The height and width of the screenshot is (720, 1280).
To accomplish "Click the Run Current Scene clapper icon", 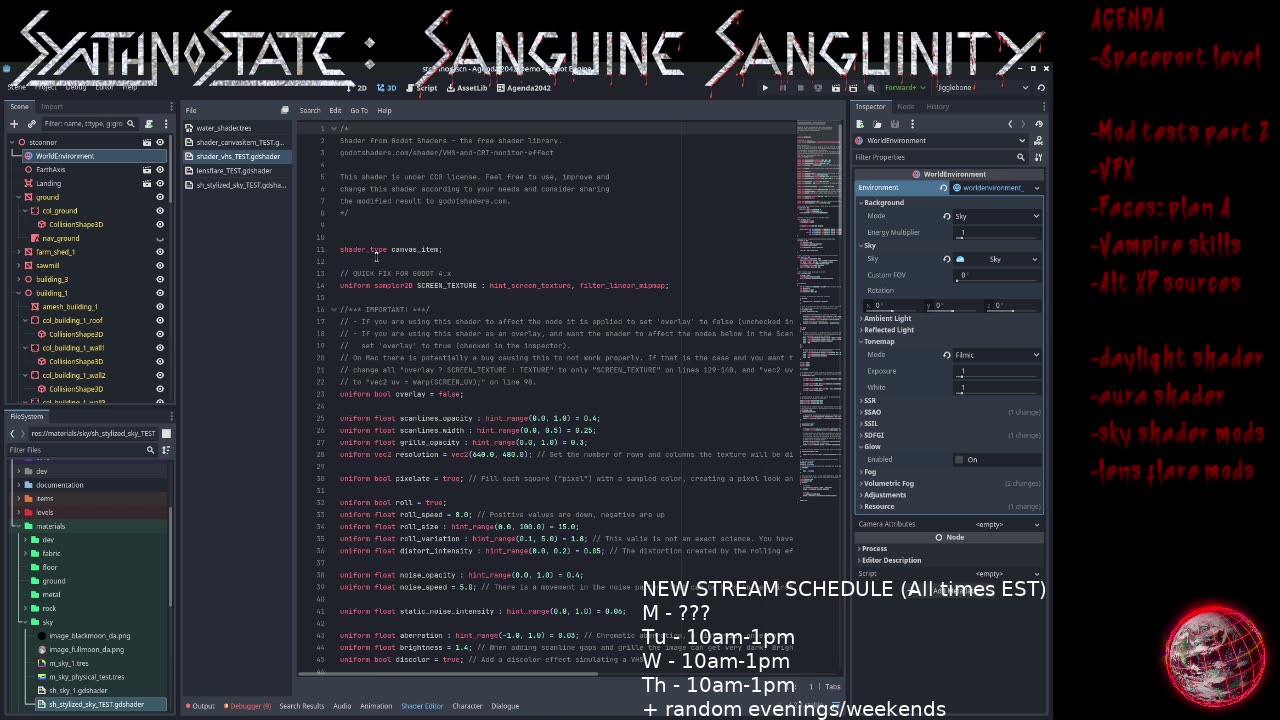I will pos(836,88).
